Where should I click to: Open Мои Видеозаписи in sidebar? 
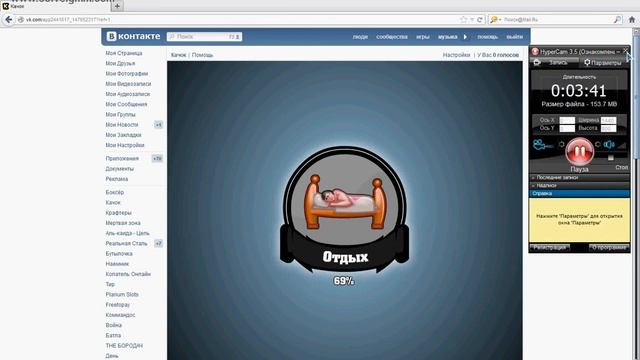[x=129, y=84]
